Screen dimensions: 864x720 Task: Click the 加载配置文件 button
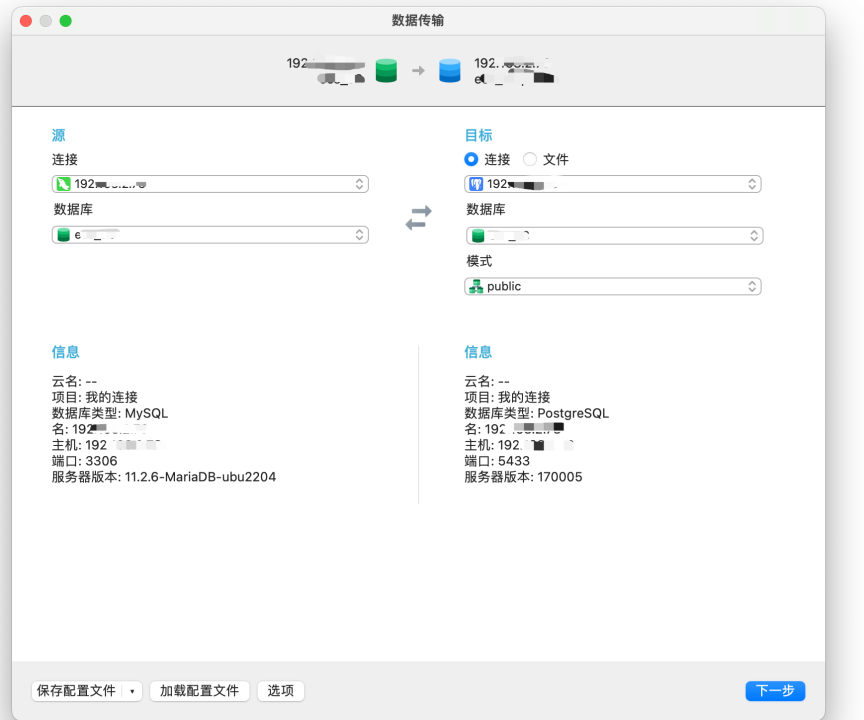199,691
